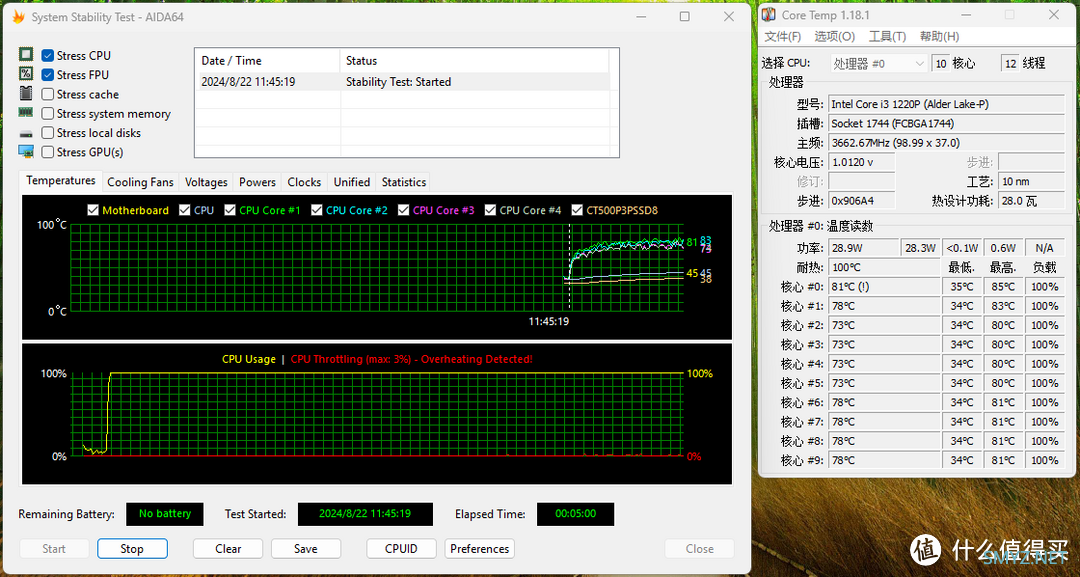The image size is (1080, 577).
Task: Click the 0x906A4 stepping field
Action: pos(862,201)
